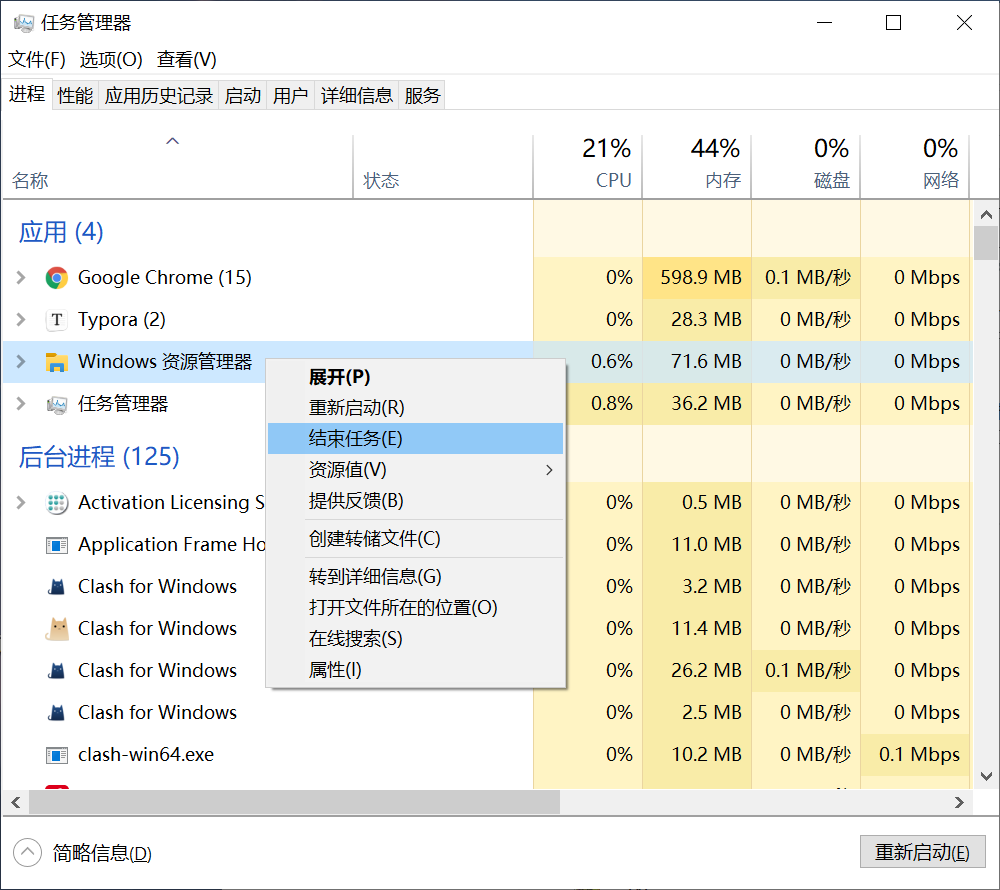Click the Activation Licensing process icon
Screen dimensions: 1000x890
[57, 503]
